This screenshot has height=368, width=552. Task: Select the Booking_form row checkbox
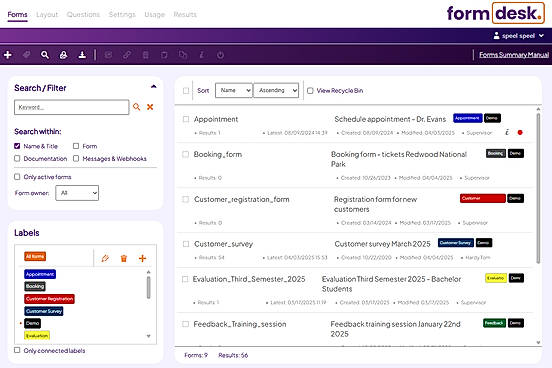[185, 154]
